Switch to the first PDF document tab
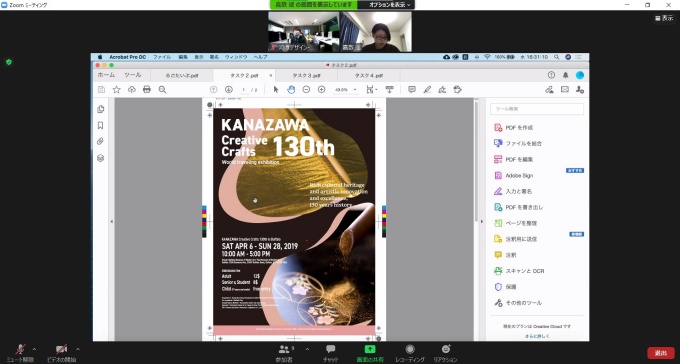Screen dimensions: 680x364 [182, 75]
